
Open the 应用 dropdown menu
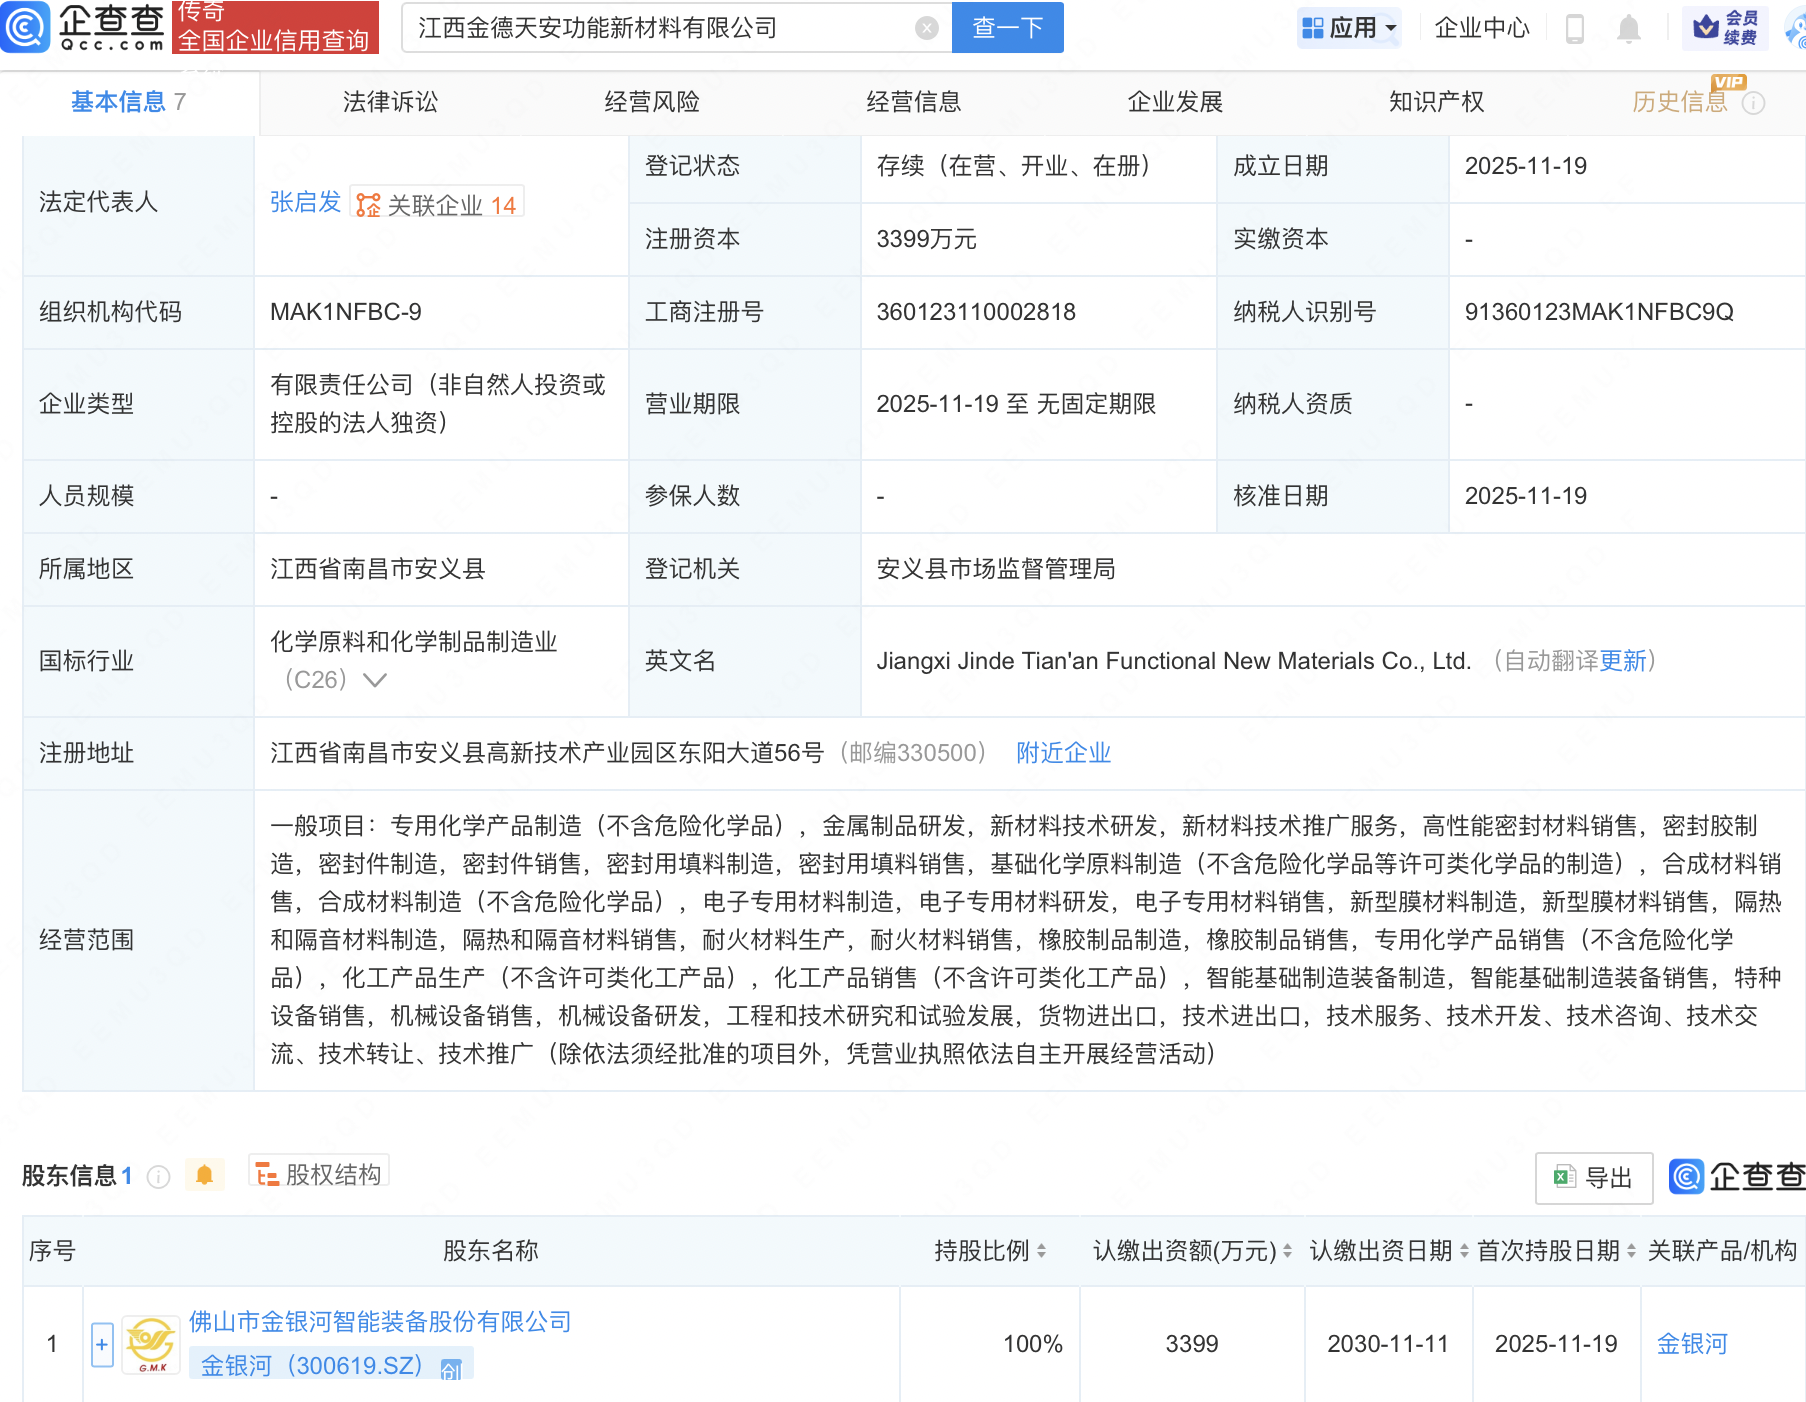[x=1349, y=27]
